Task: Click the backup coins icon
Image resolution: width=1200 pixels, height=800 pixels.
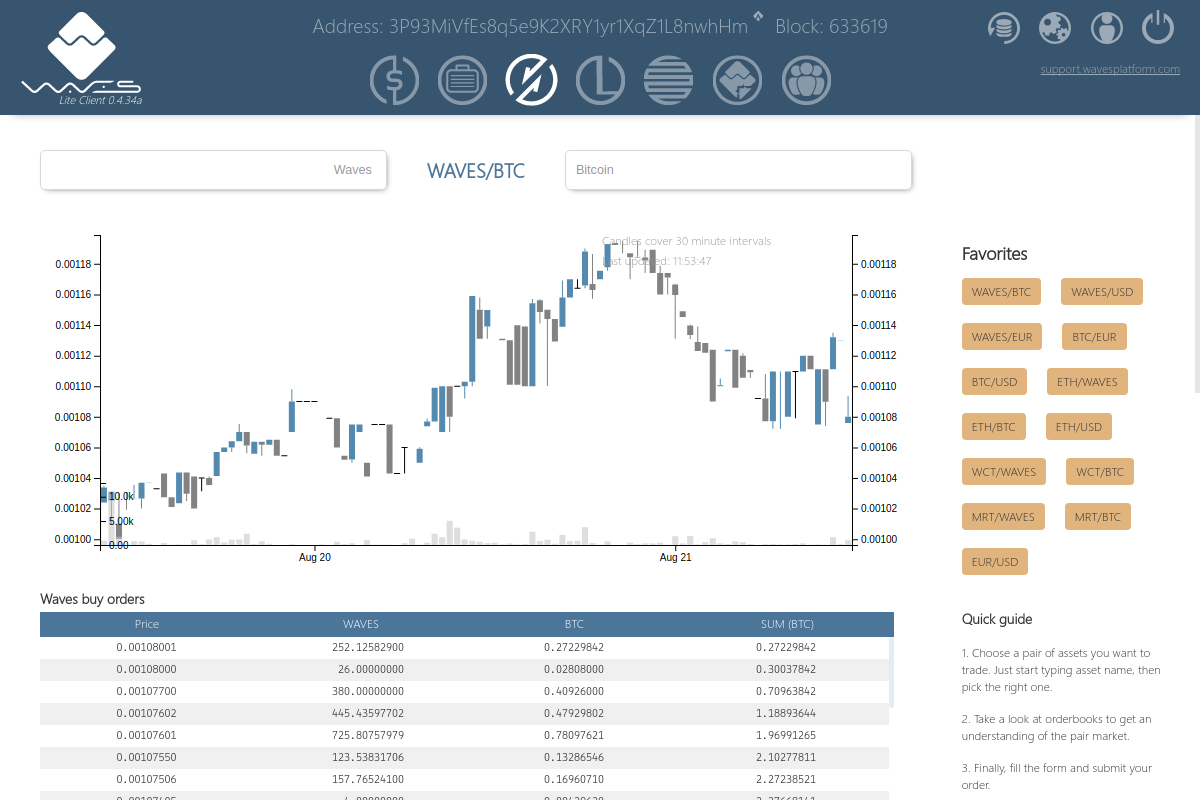Action: coord(1003,27)
